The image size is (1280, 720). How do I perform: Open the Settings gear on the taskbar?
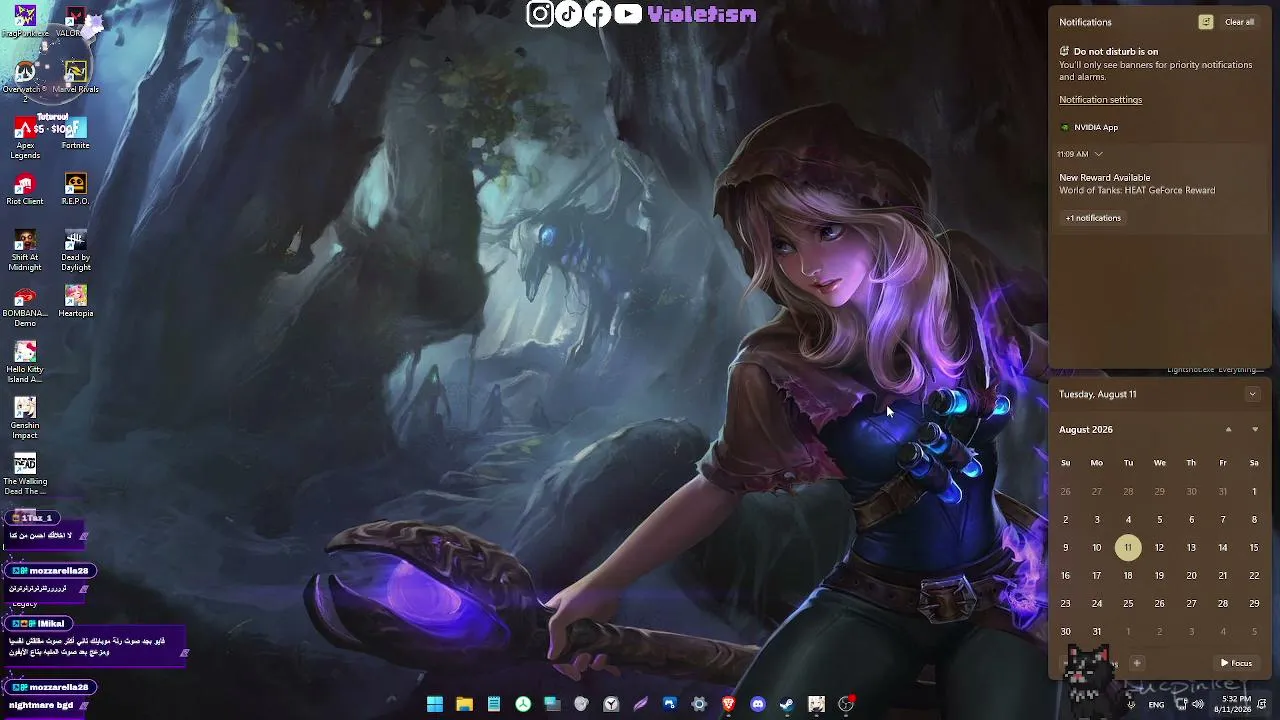[x=699, y=704]
